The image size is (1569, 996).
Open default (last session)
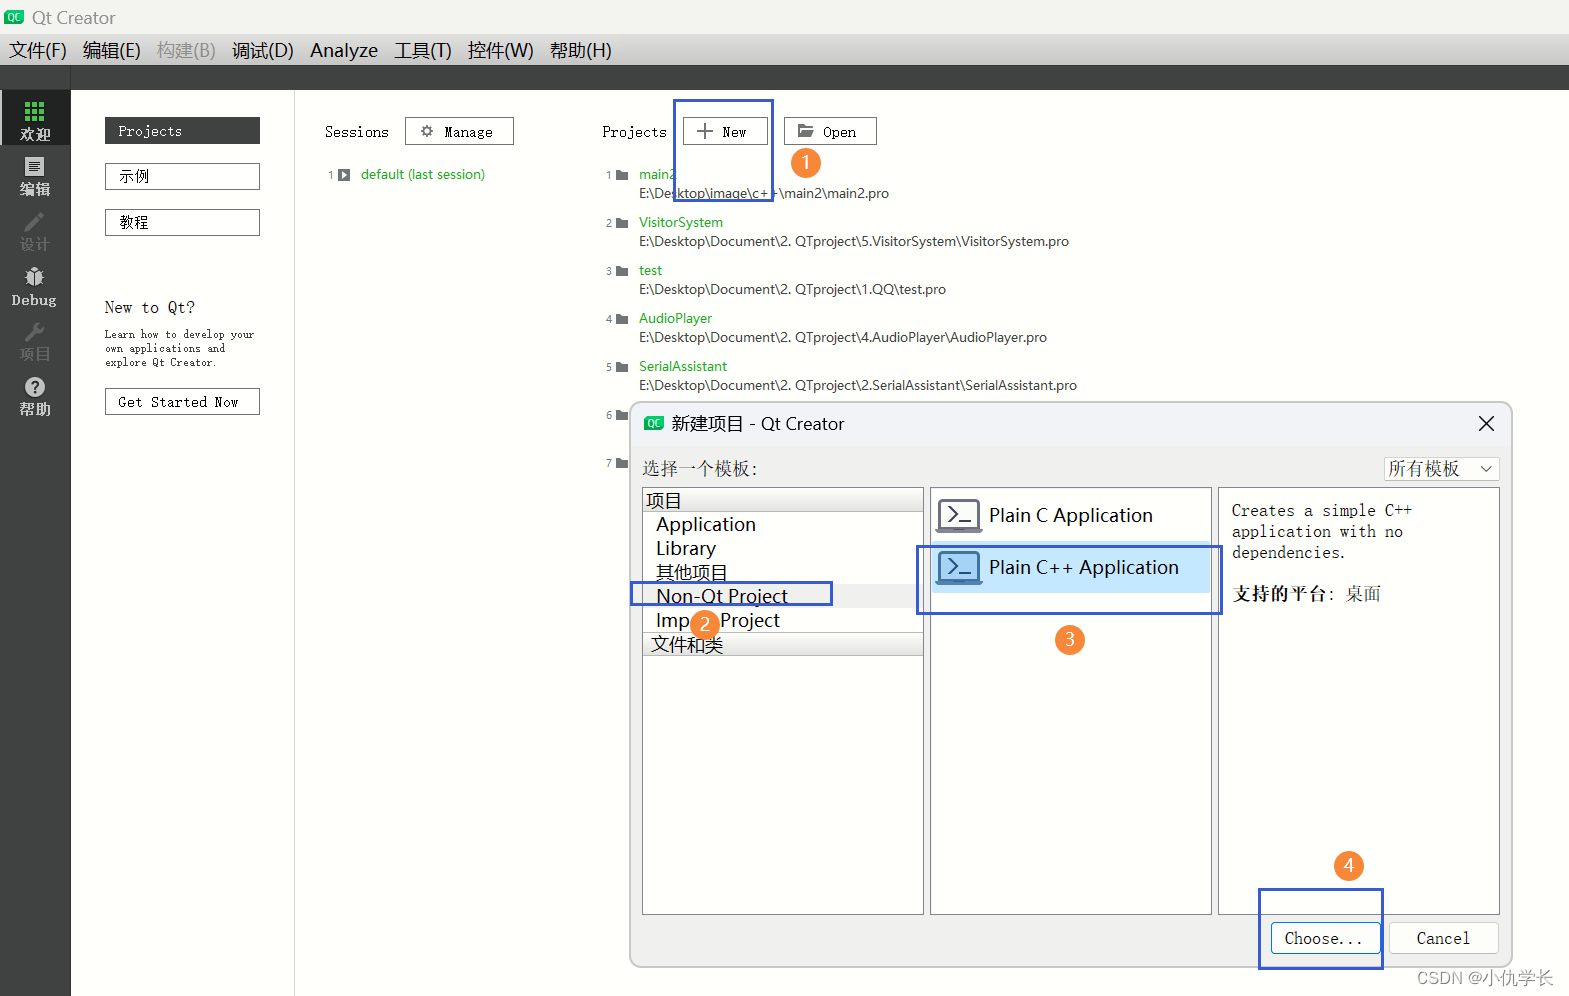click(423, 174)
